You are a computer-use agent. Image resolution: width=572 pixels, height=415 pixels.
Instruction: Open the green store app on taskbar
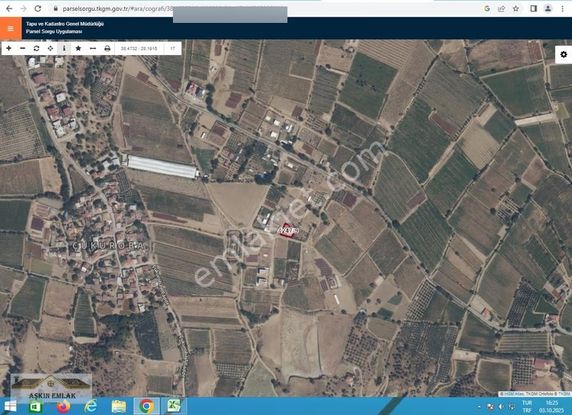coord(35,406)
